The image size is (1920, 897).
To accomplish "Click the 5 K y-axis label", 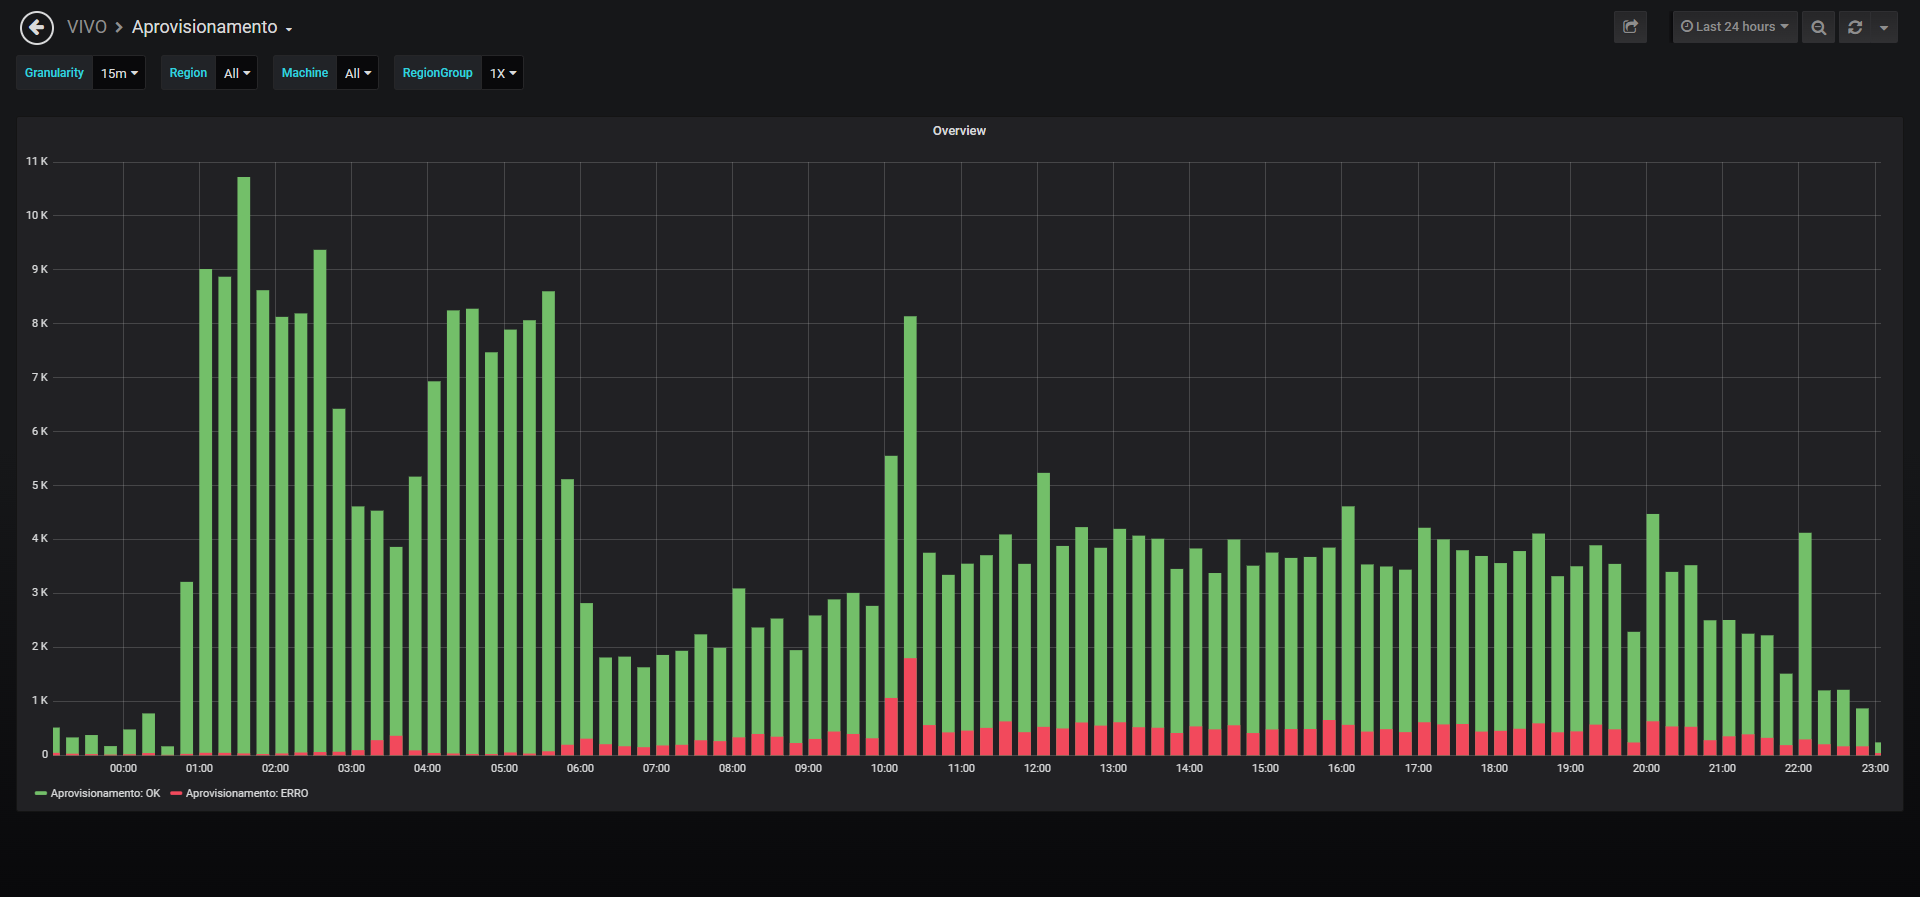I will [40, 485].
